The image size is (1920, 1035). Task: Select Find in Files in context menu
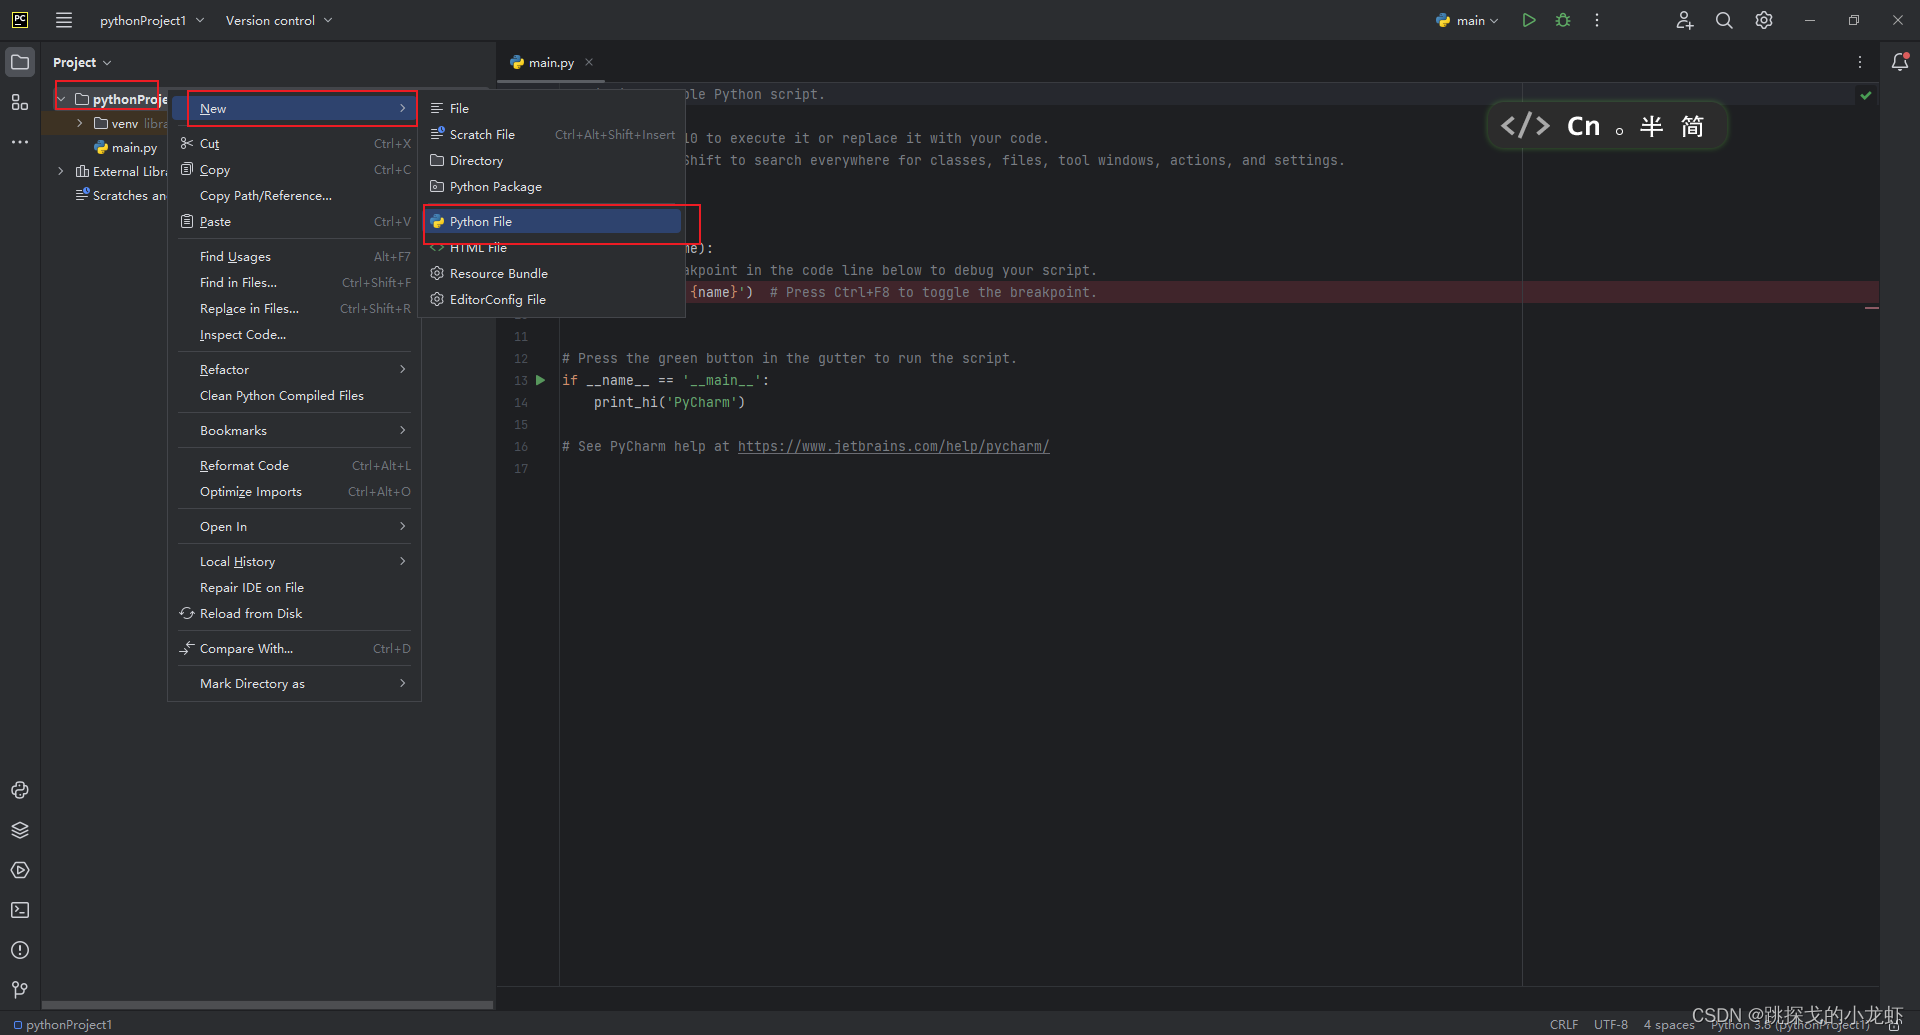point(294,282)
